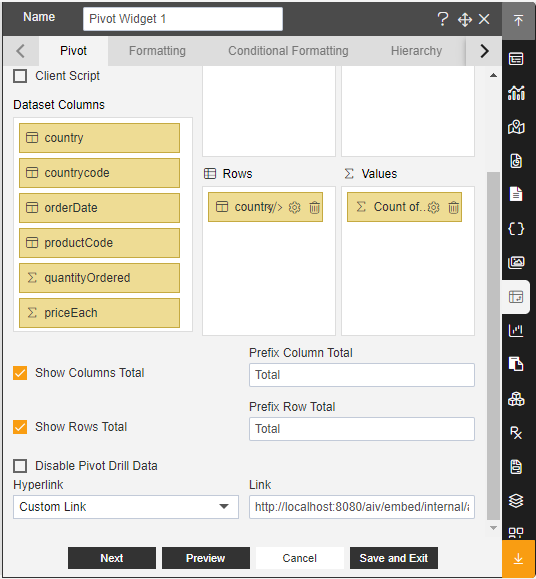
Task: Open settings gear for country row field
Action: point(294,208)
